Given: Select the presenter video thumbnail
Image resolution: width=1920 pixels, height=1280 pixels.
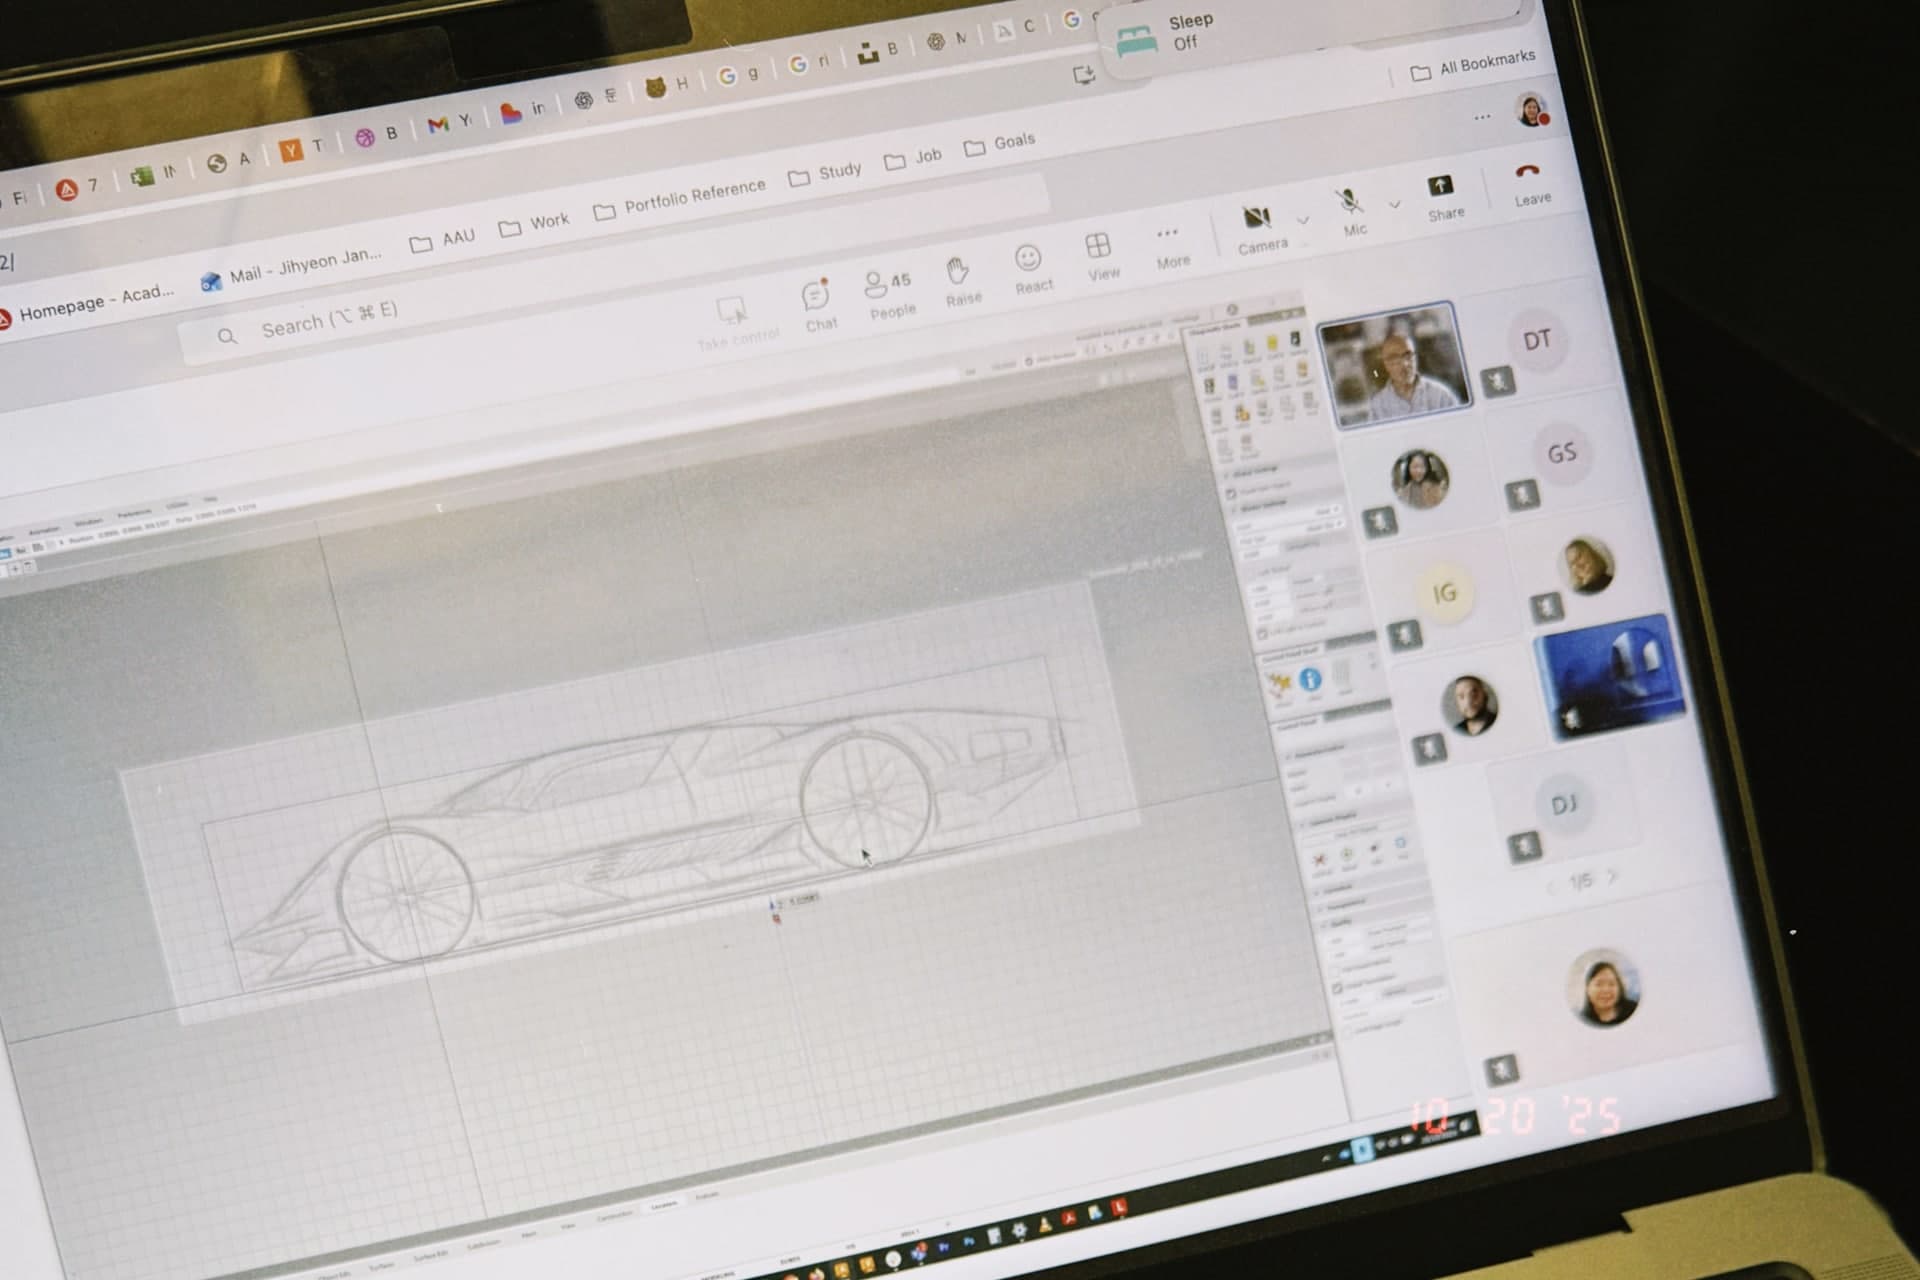Looking at the screenshot, I should click(1395, 366).
